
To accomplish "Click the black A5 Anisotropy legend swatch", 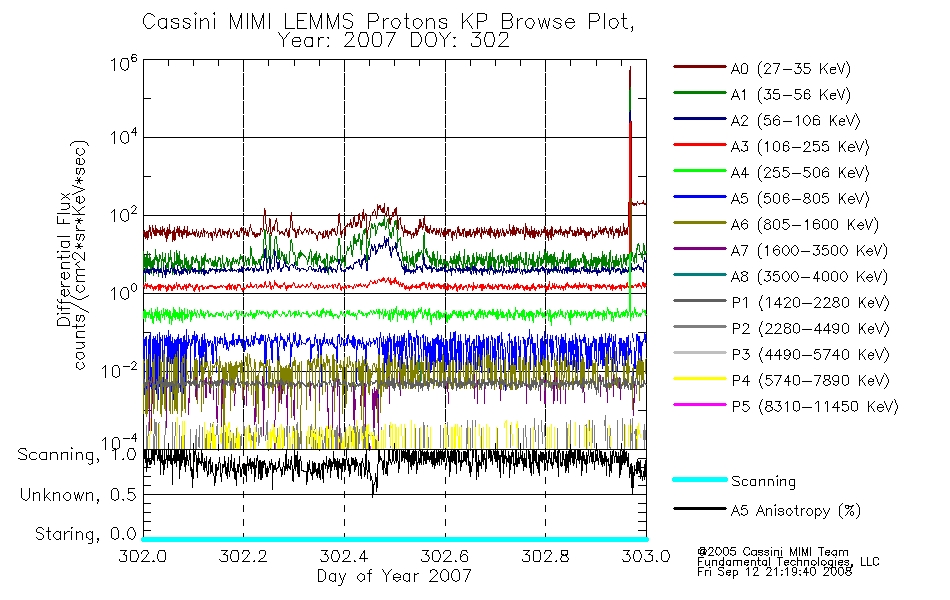I will [700, 508].
